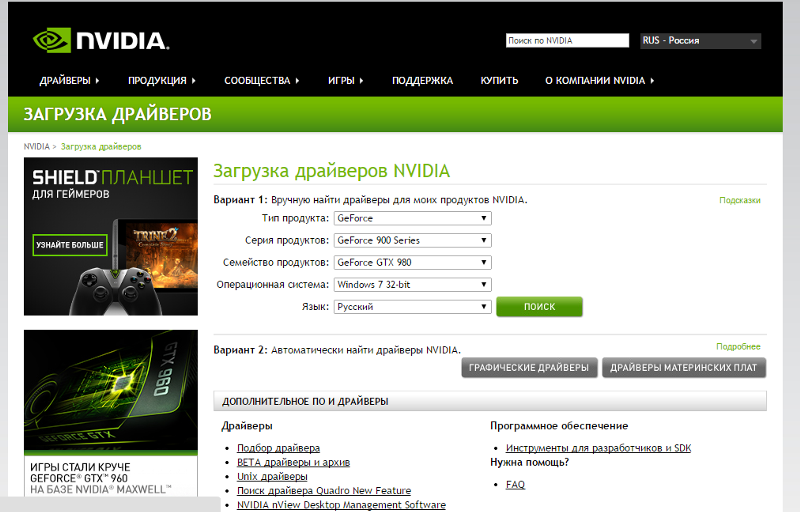The width and height of the screenshot is (800, 512).
Task: Open 'NVIDIA nView Desktop Management Software' link
Action: [341, 505]
